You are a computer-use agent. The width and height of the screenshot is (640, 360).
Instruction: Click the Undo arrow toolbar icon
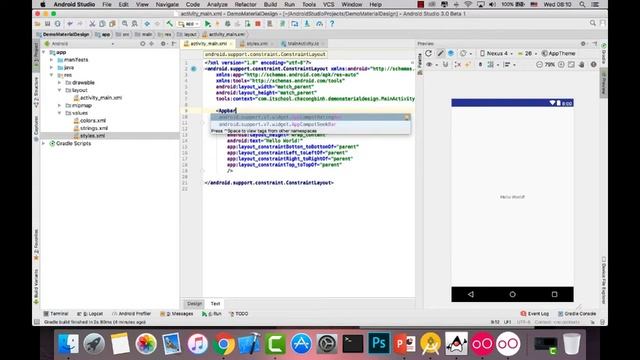70,24
